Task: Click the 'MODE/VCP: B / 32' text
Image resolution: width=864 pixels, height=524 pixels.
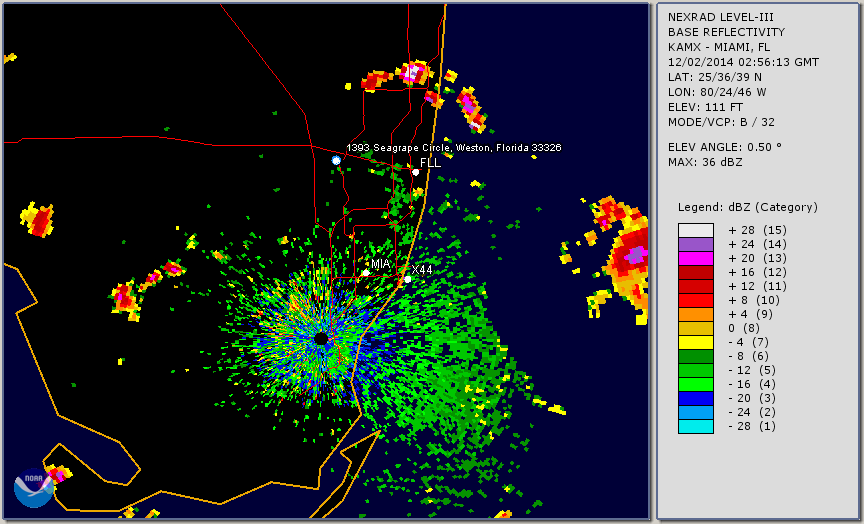Action: tap(721, 122)
